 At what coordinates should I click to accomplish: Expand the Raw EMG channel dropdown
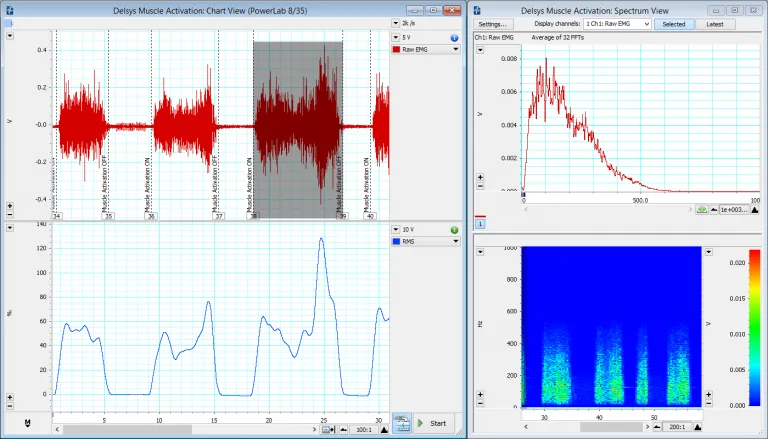(x=456, y=48)
